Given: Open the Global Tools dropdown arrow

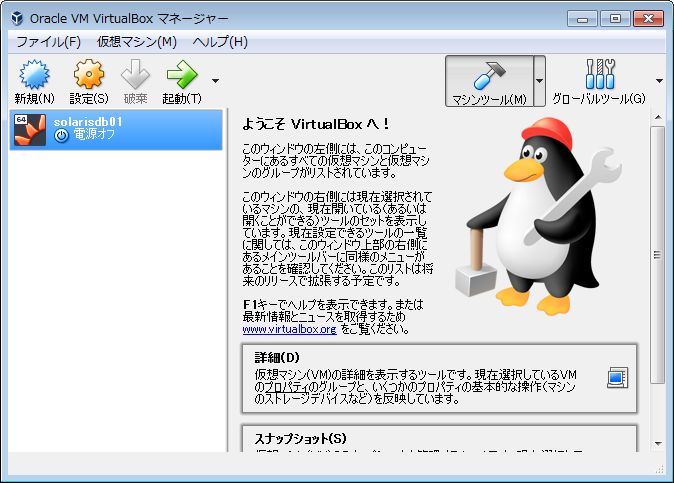Looking at the screenshot, I should (659, 80).
